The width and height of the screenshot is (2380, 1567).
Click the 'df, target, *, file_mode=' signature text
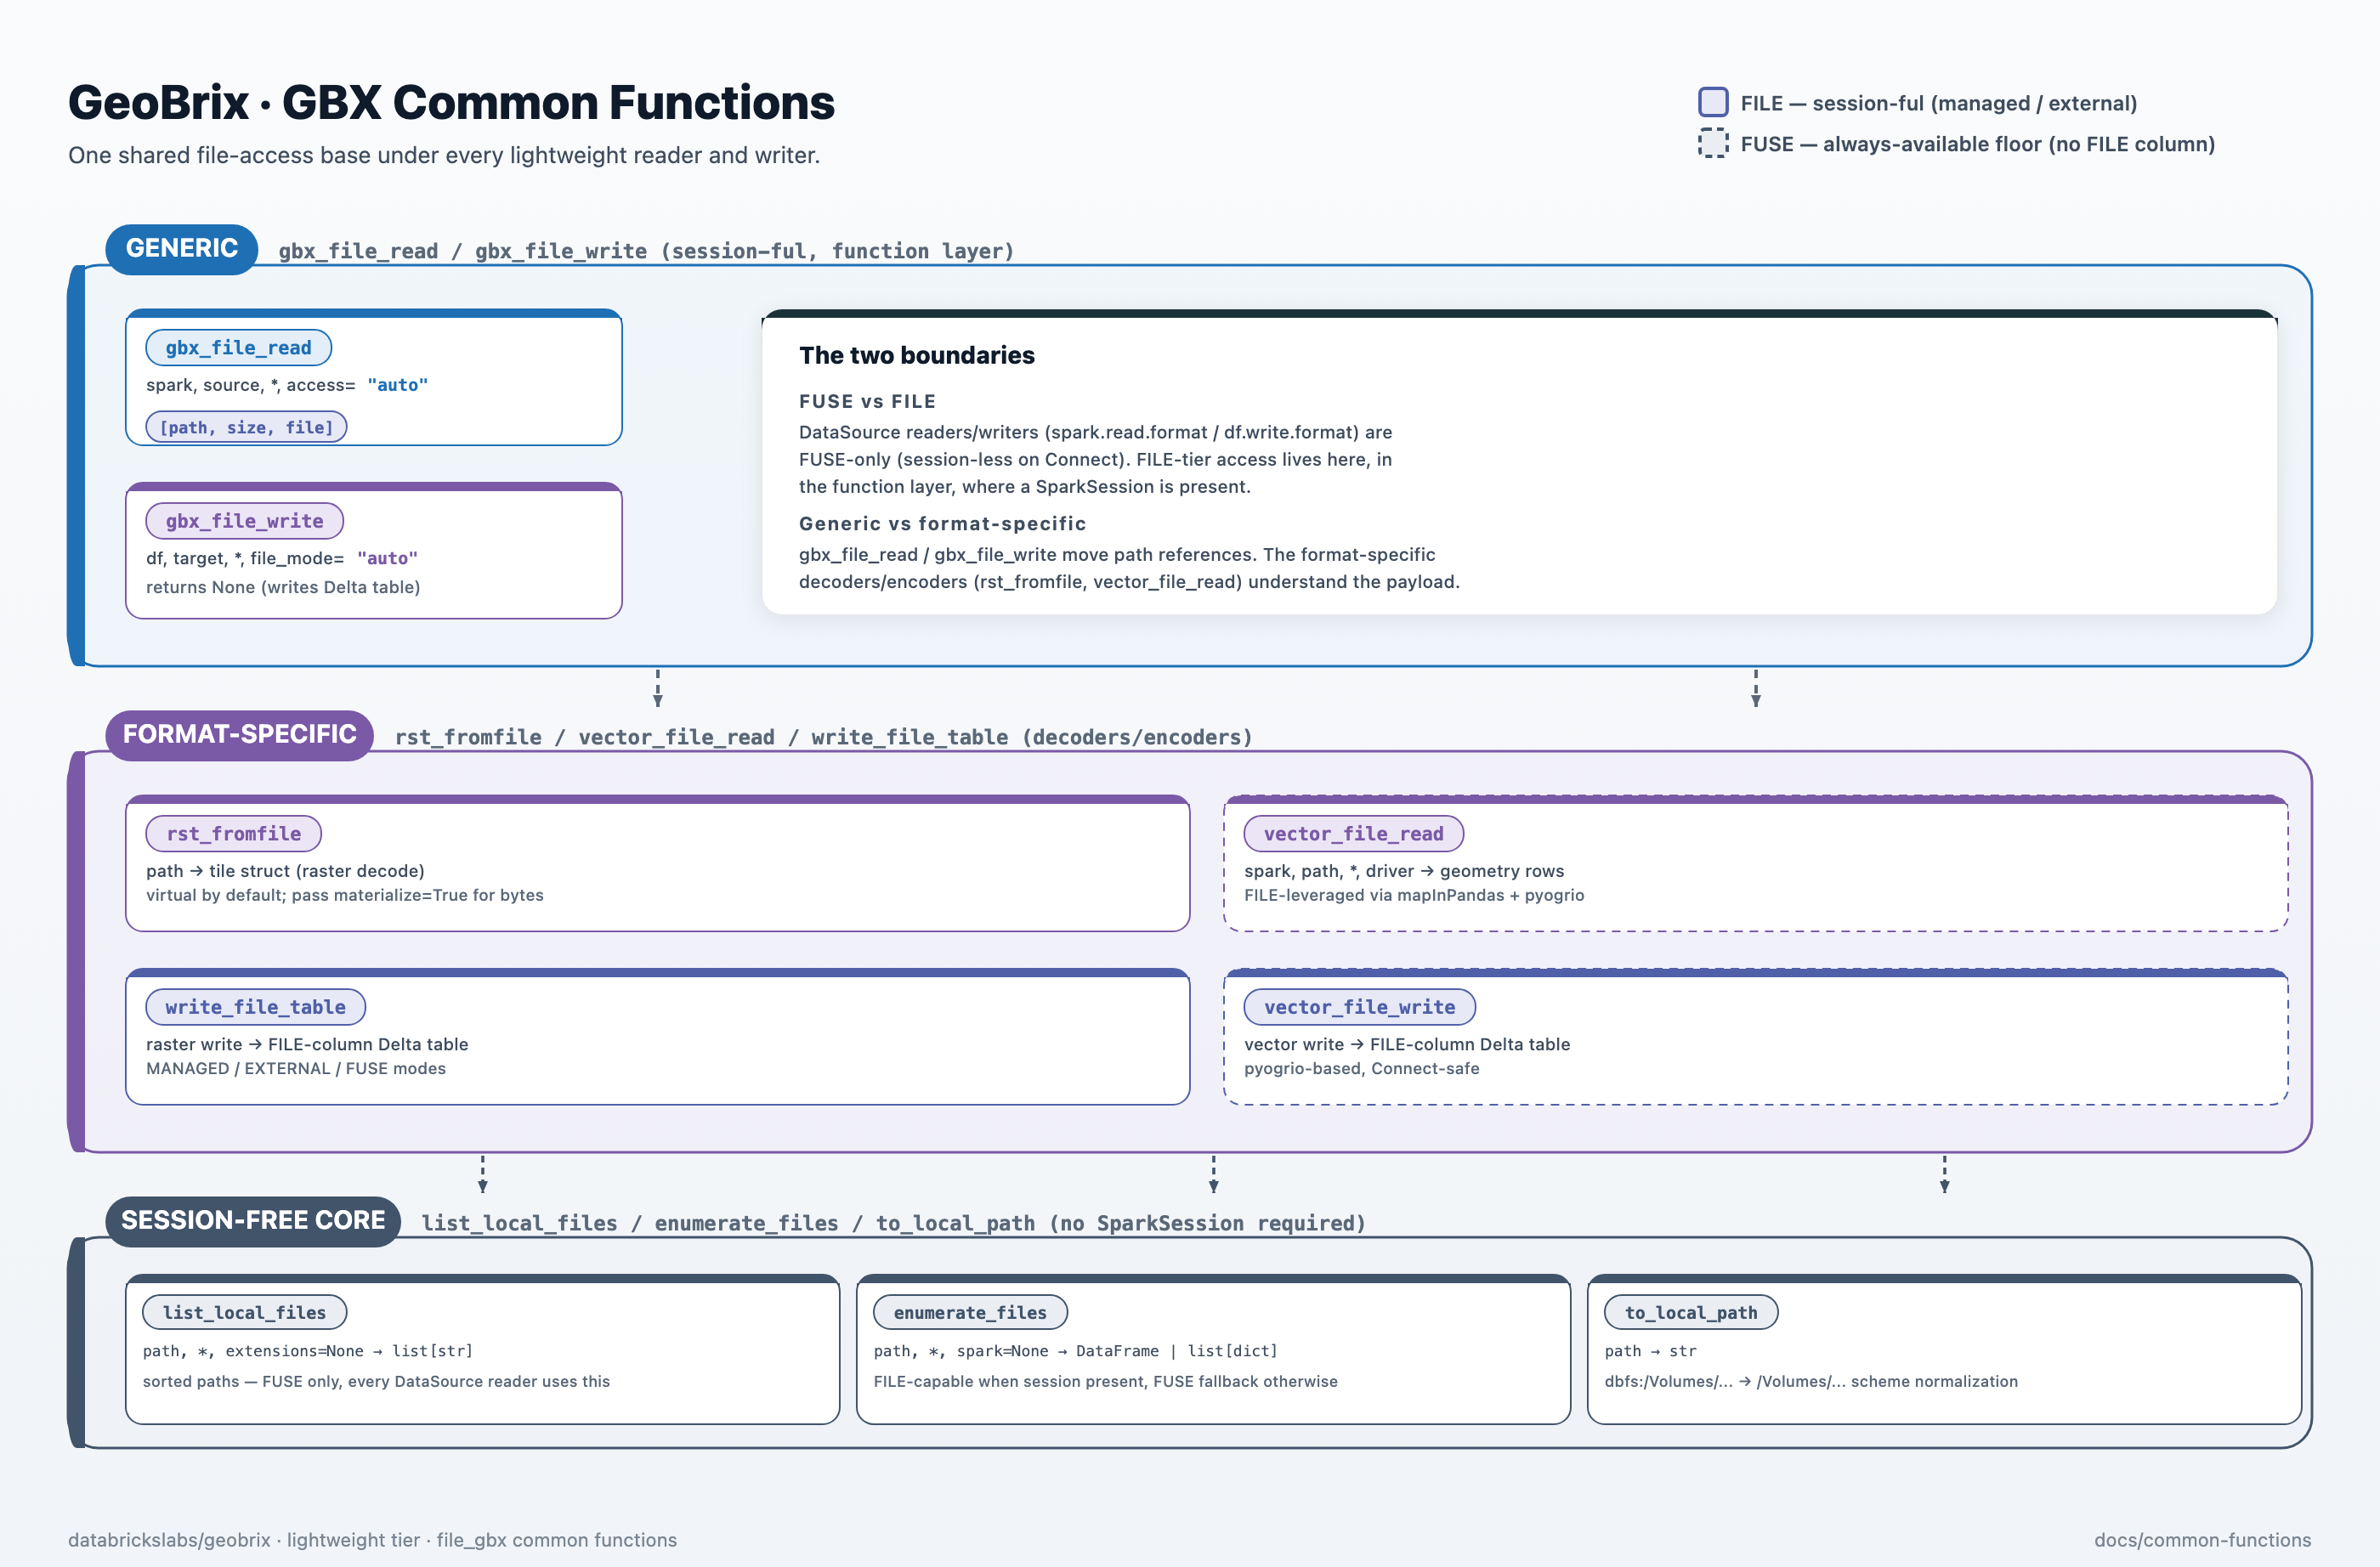[245, 558]
